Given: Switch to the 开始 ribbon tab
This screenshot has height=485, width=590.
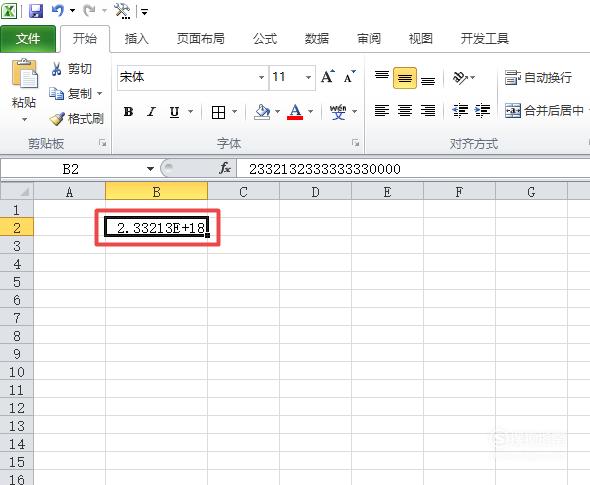Looking at the screenshot, I should 85,38.
